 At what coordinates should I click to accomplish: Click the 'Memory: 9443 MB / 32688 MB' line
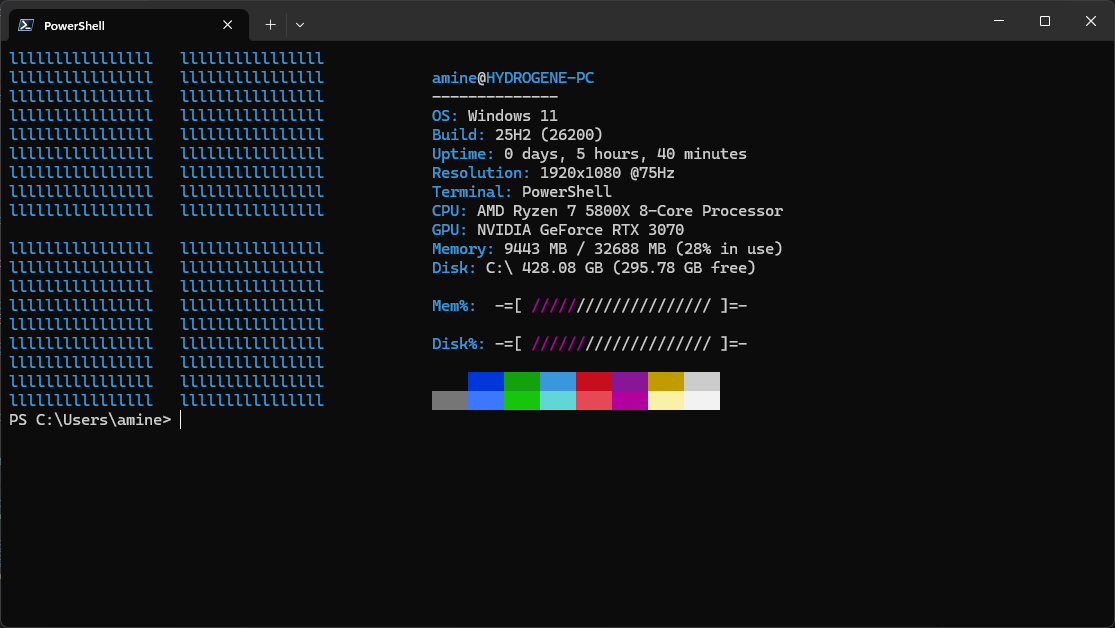(x=607, y=249)
